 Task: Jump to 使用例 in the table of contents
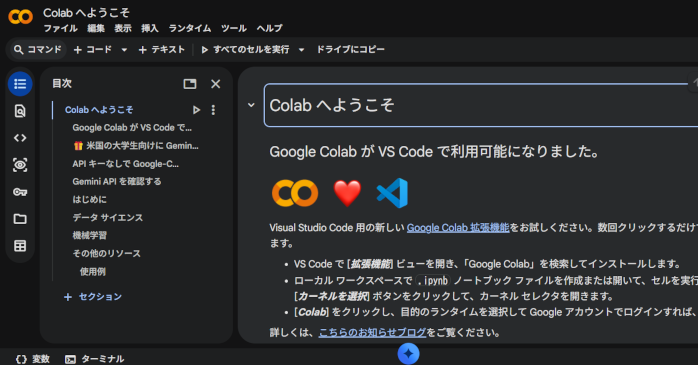point(93,272)
